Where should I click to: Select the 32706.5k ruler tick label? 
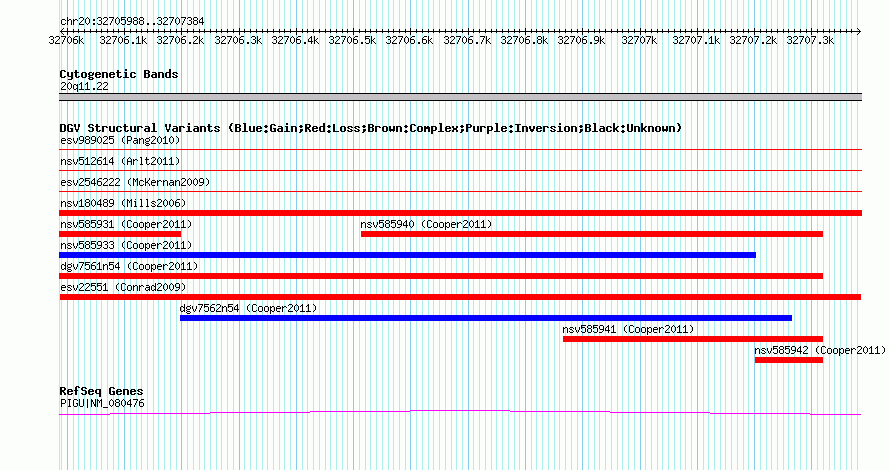(x=352, y=40)
